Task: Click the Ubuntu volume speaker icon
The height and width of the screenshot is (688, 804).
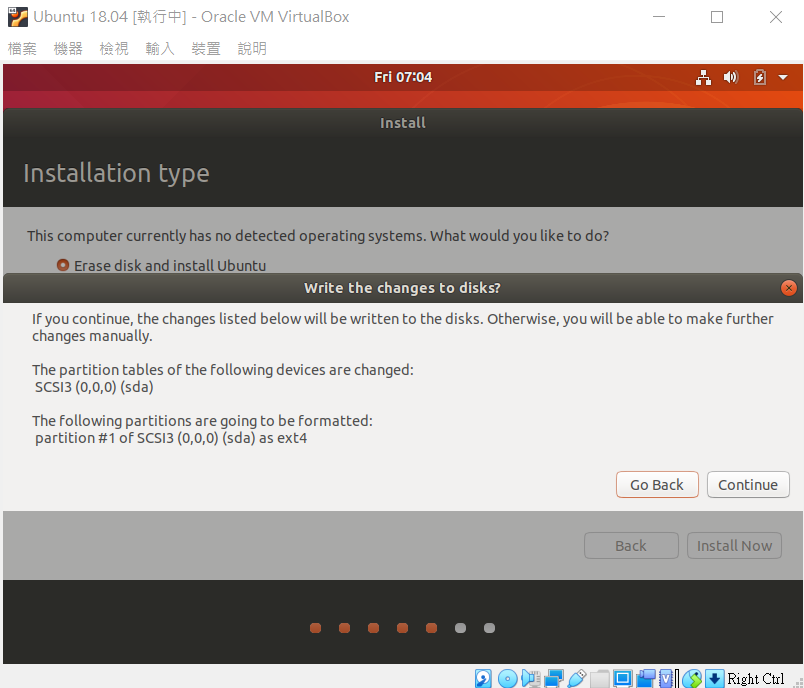Action: 731,77
